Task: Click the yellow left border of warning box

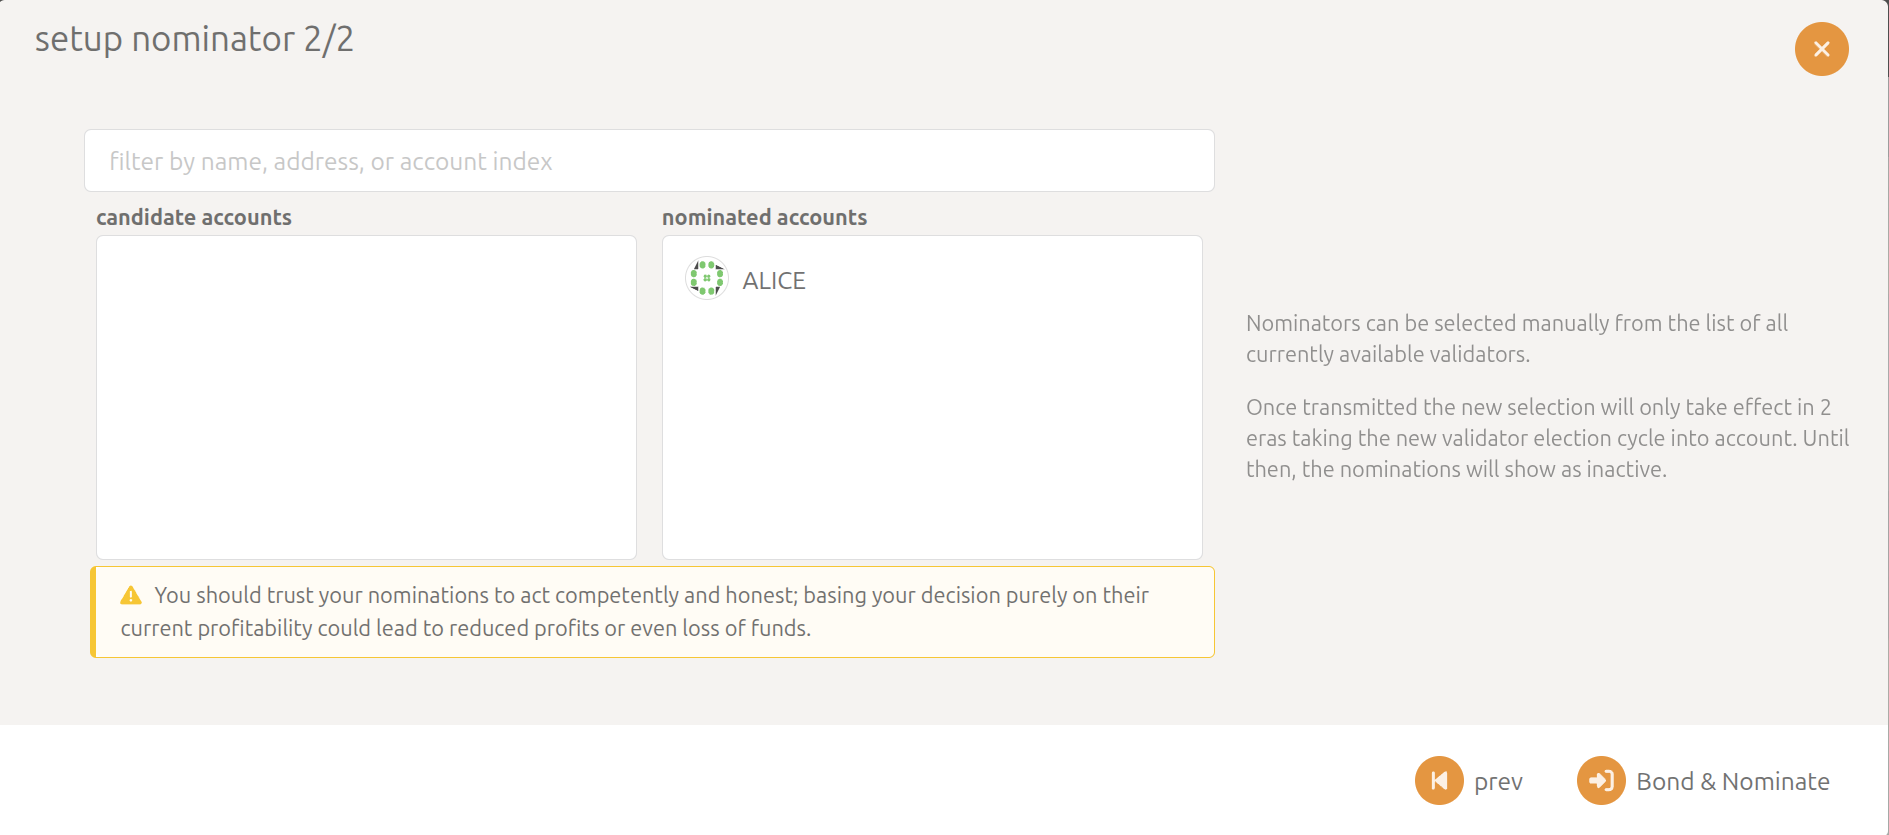Action: [x=93, y=612]
